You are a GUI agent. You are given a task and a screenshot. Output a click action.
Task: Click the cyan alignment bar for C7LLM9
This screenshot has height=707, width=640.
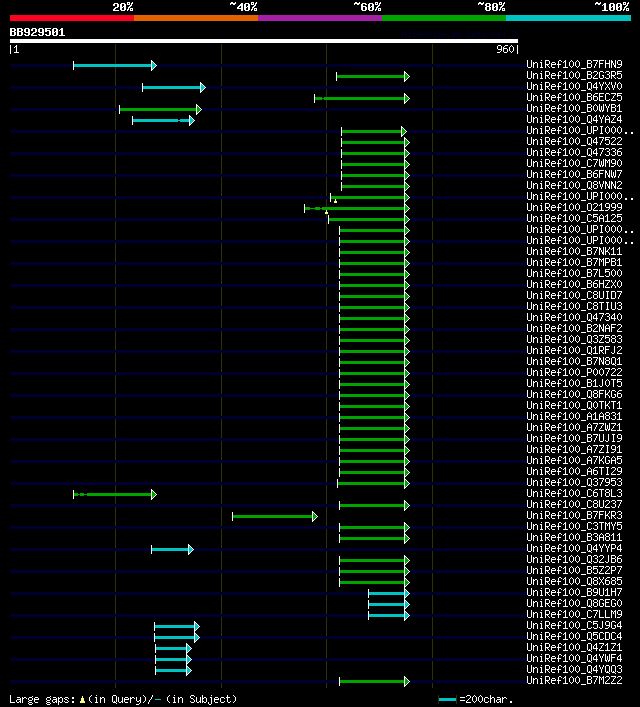click(x=389, y=615)
